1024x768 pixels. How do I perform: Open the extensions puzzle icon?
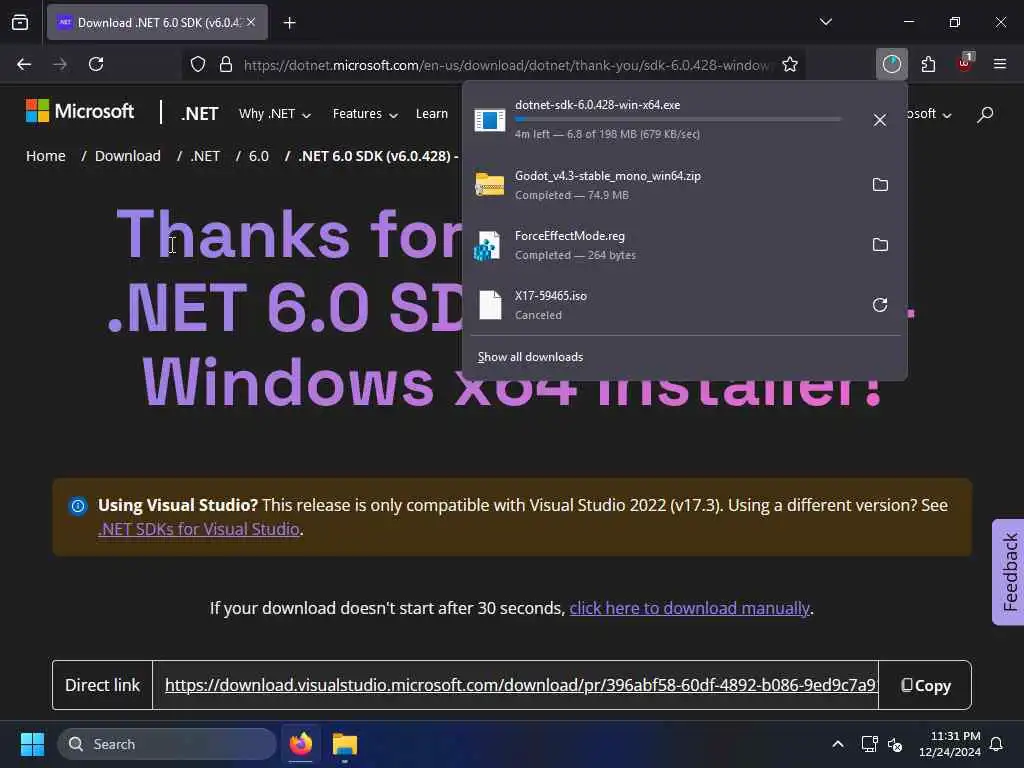(x=928, y=64)
